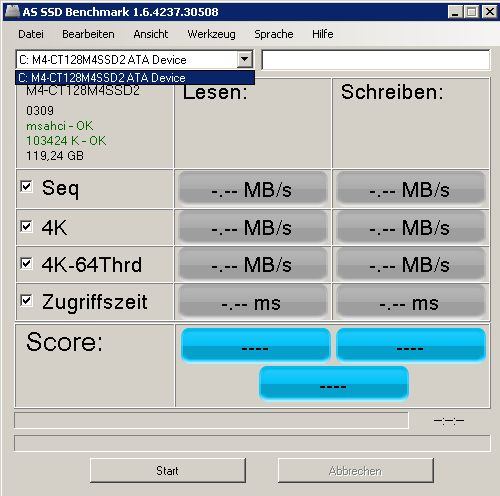Image resolution: width=500 pixels, height=496 pixels.
Task: Click the Seq write result field
Action: coord(410,189)
